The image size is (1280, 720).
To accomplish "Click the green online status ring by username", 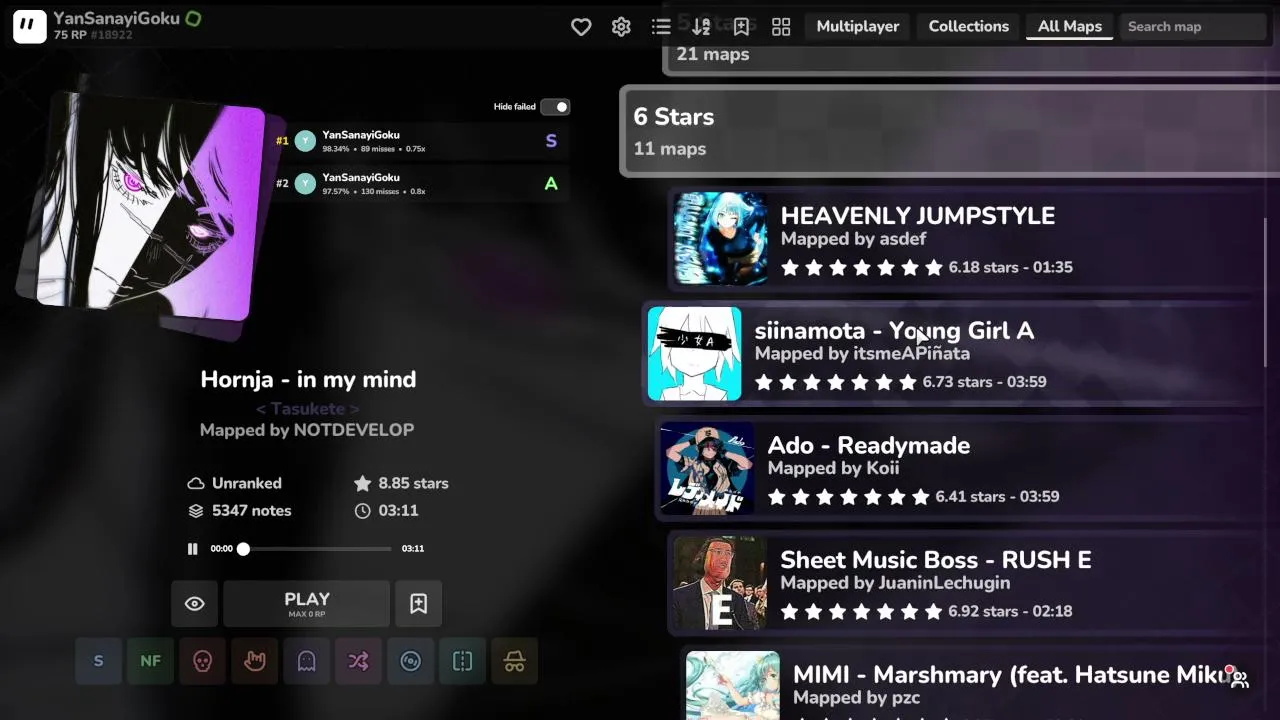I will (x=193, y=18).
